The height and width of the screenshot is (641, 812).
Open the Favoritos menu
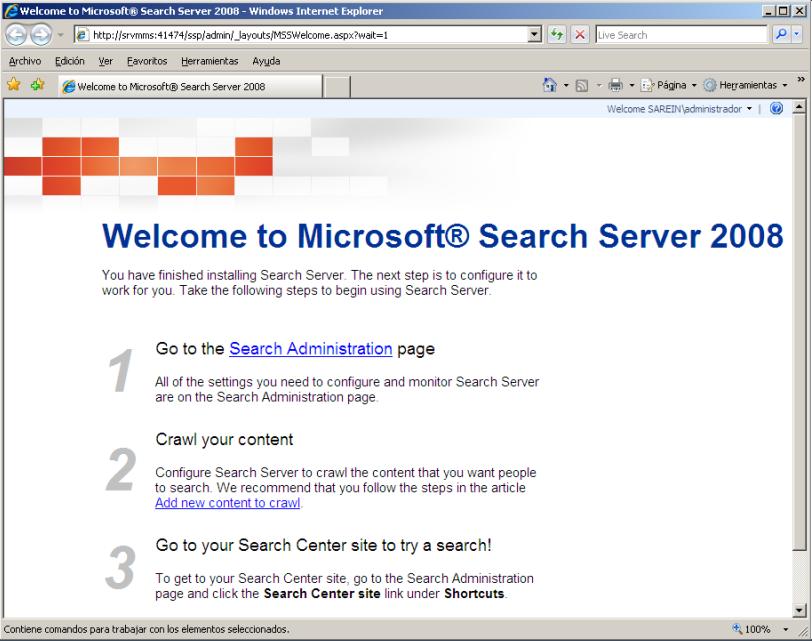coord(147,61)
